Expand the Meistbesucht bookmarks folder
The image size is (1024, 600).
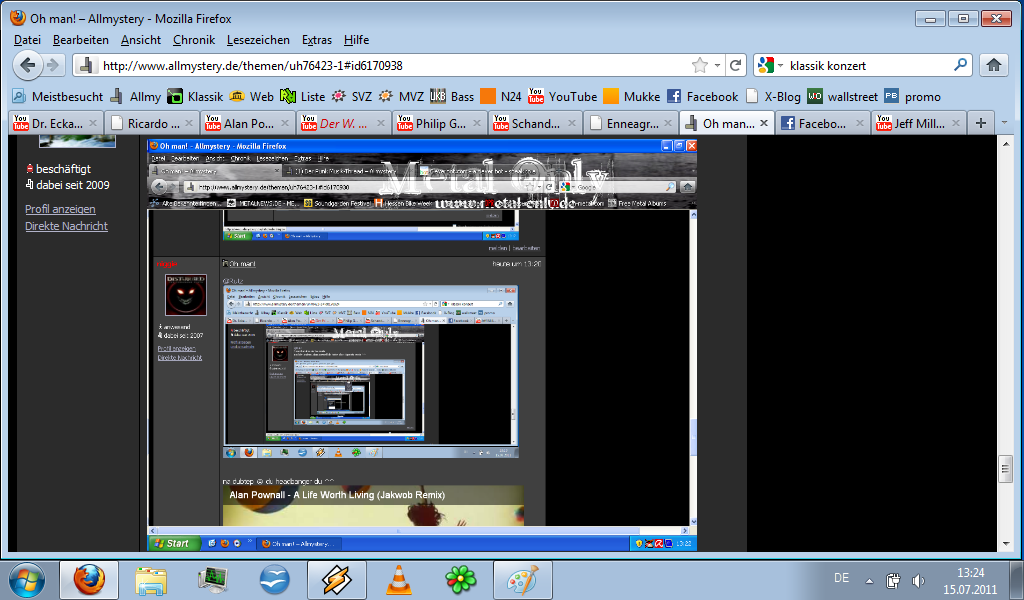(x=57, y=97)
